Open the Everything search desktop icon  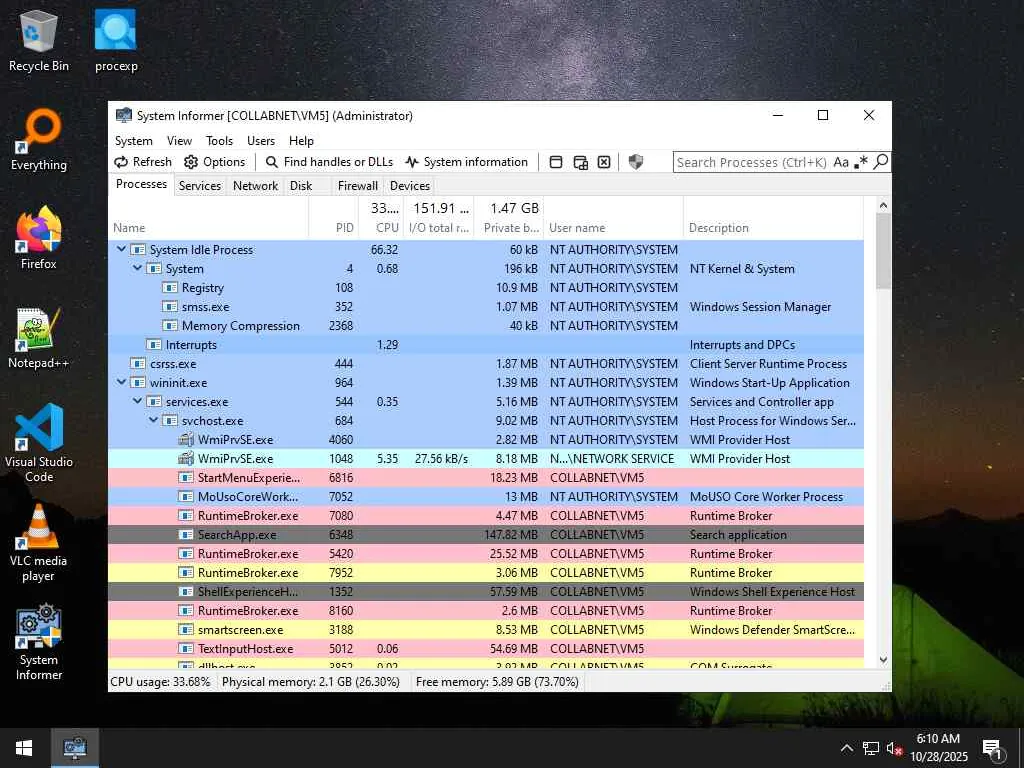(x=39, y=140)
